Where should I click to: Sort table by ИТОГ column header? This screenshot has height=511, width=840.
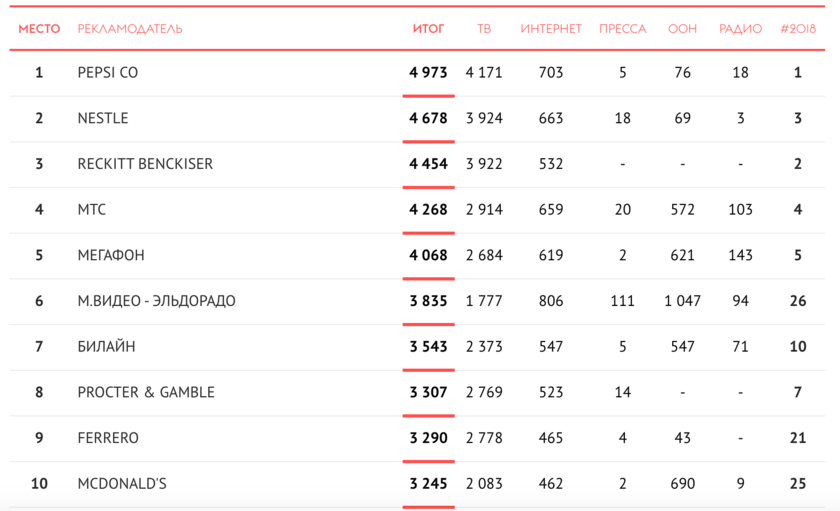[428, 29]
